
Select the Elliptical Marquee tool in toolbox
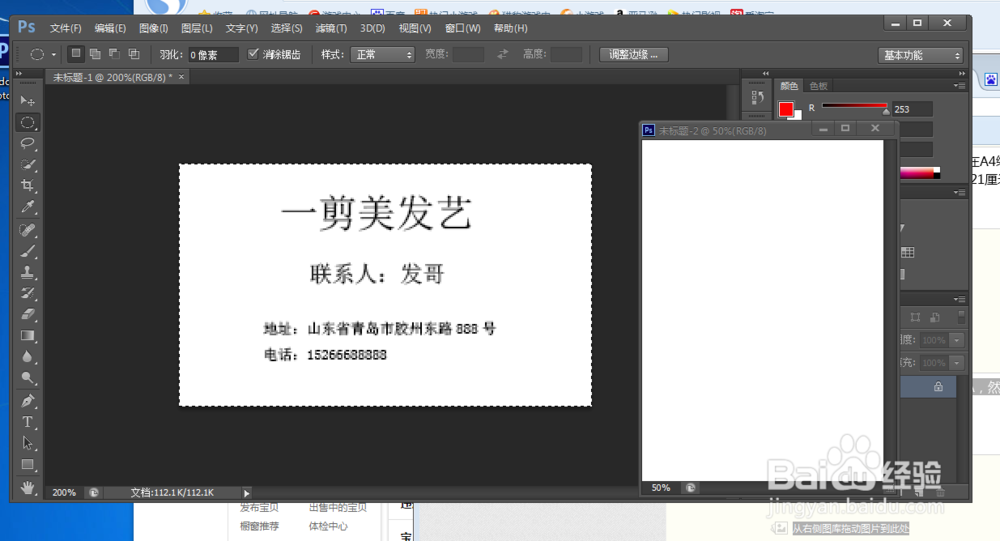click(x=27, y=122)
